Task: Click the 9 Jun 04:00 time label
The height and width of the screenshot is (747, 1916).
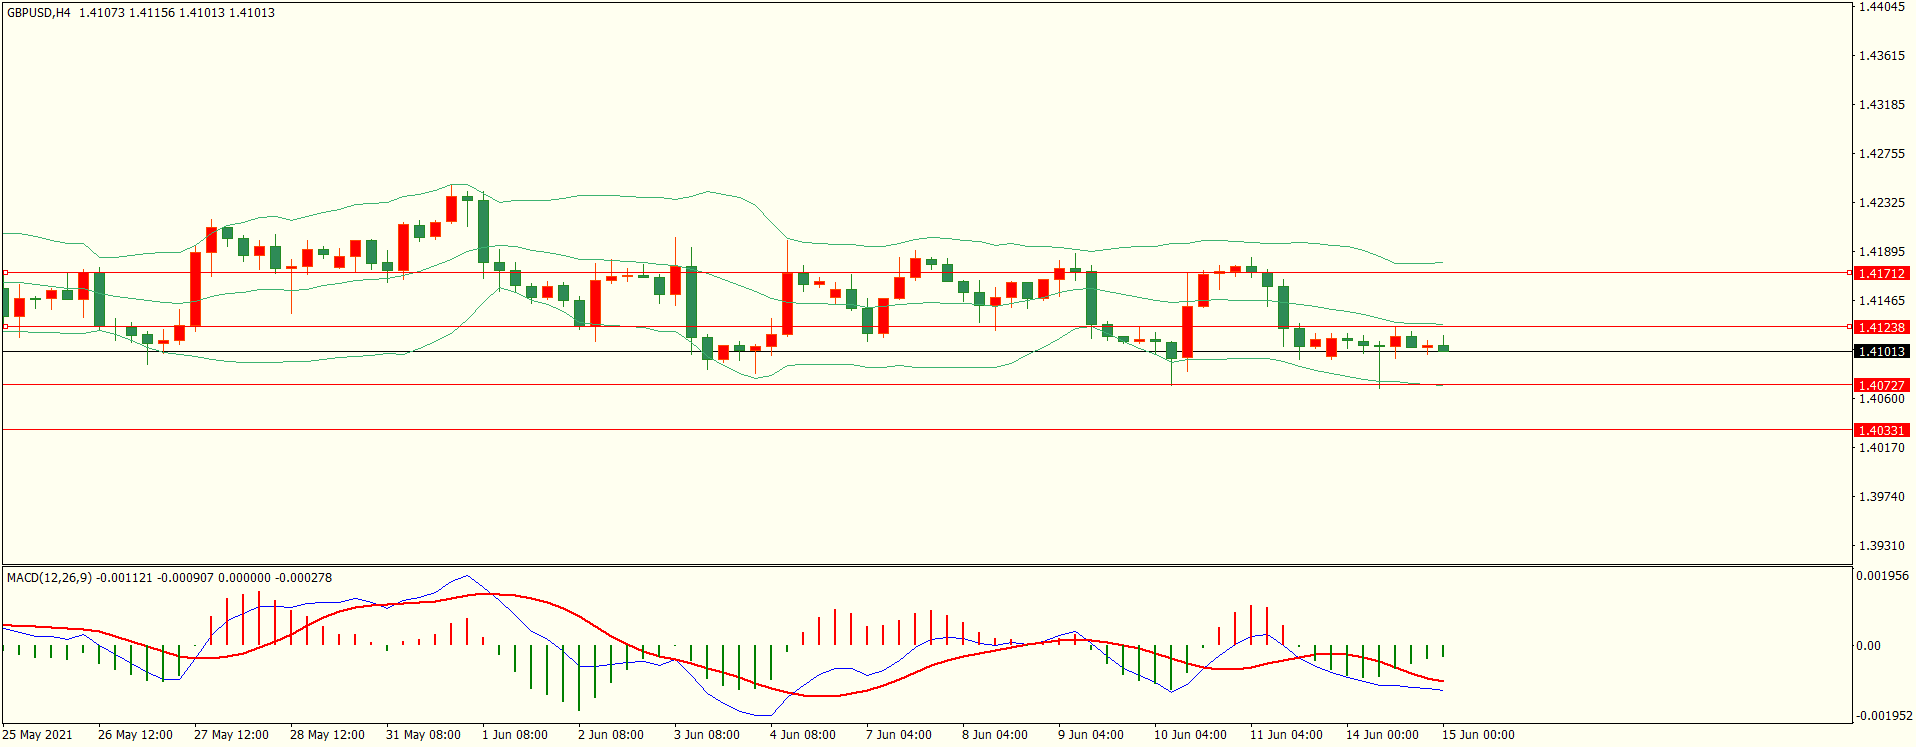Action: (1091, 735)
